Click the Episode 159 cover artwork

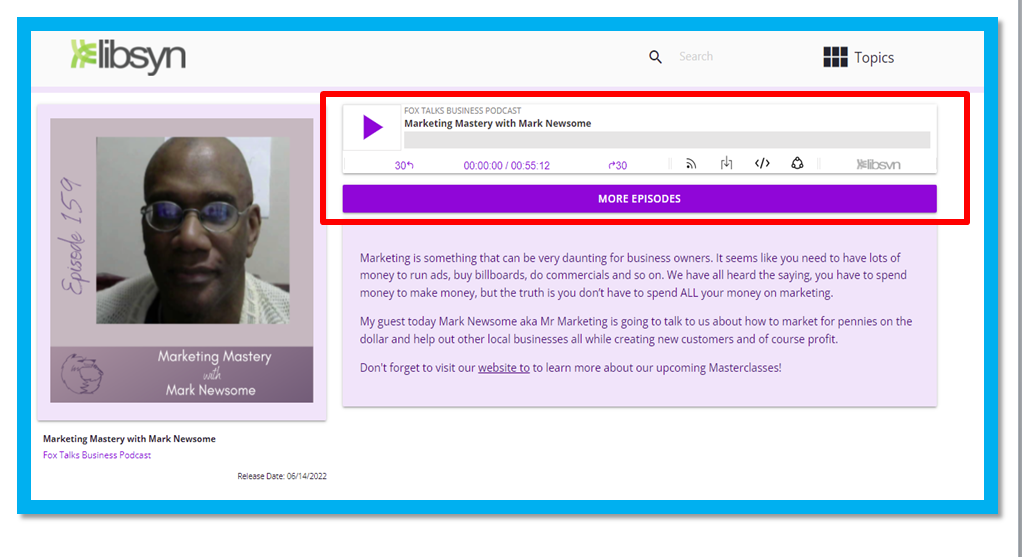tap(181, 261)
